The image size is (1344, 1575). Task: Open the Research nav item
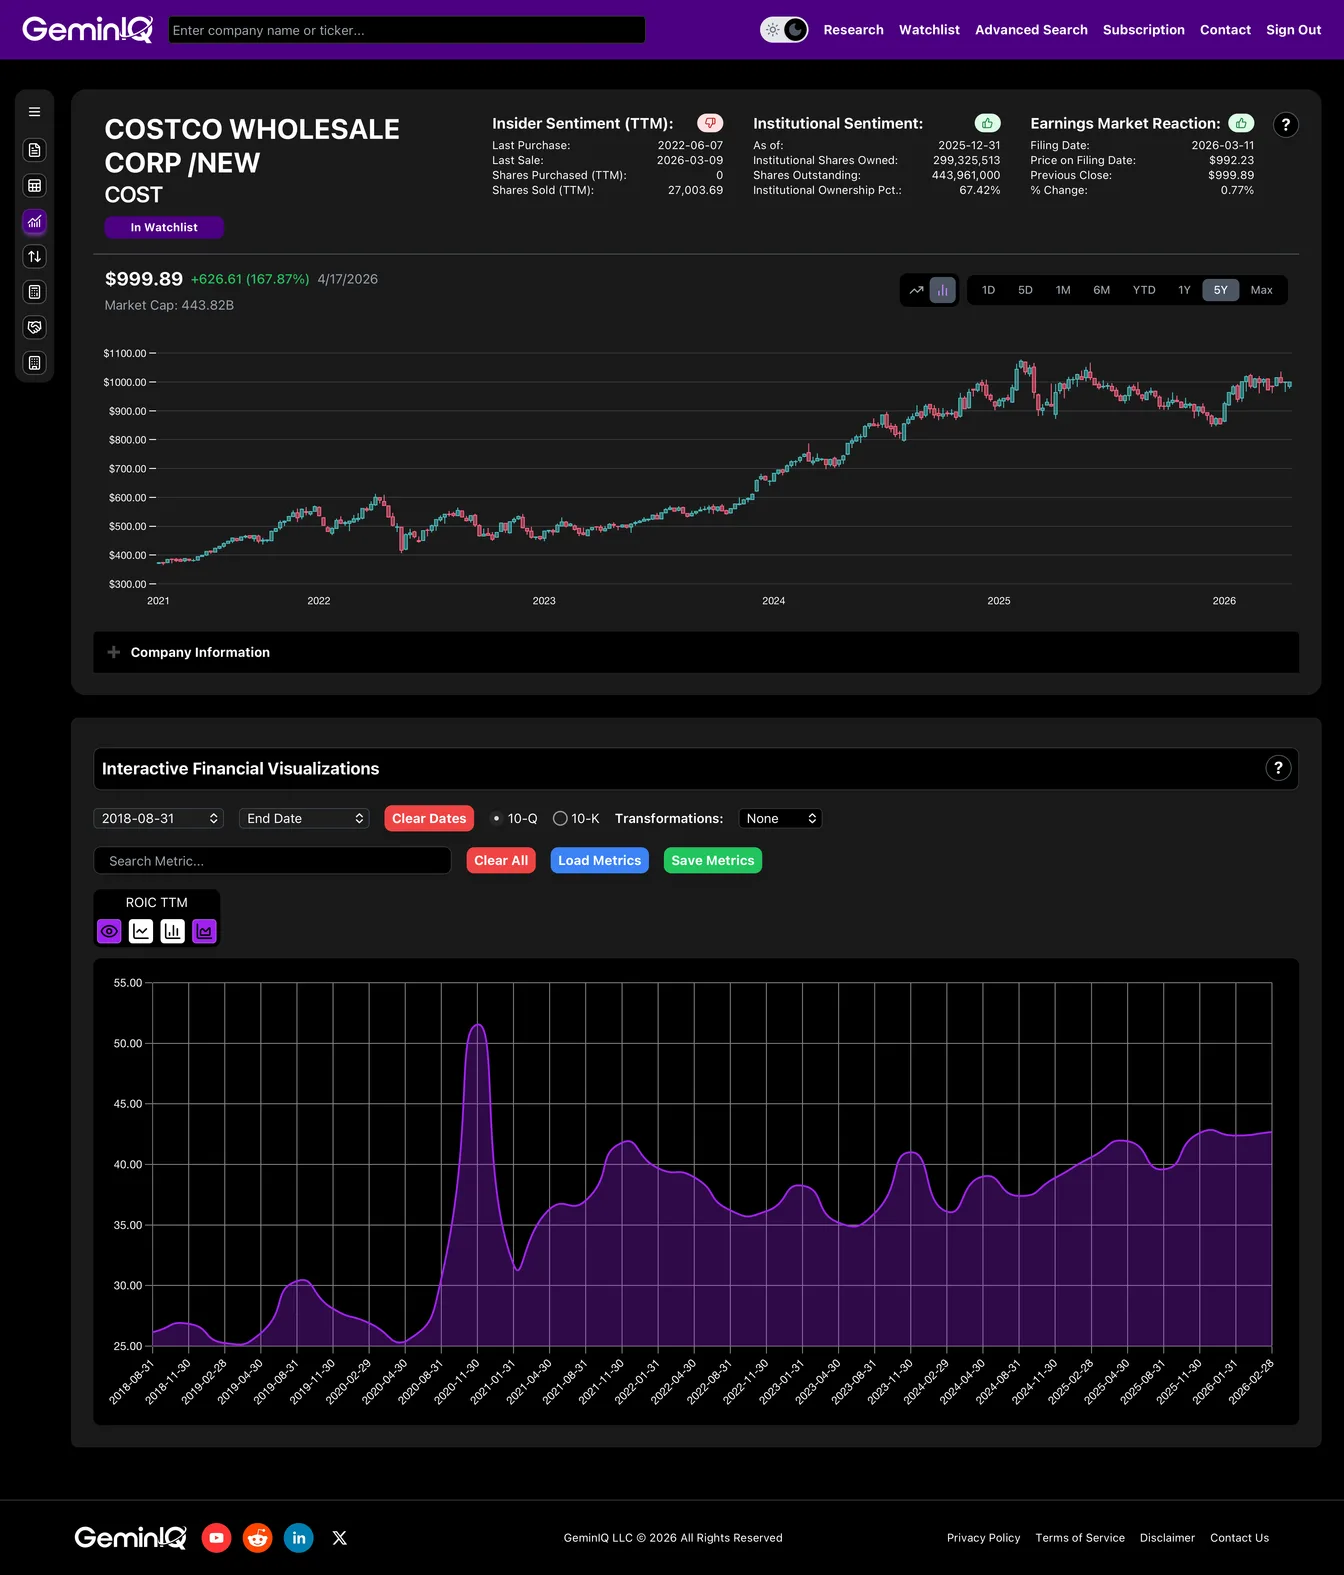(853, 30)
